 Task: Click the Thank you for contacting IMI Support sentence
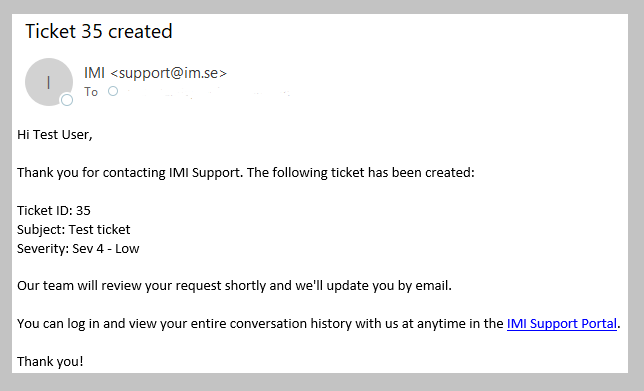tap(246, 172)
